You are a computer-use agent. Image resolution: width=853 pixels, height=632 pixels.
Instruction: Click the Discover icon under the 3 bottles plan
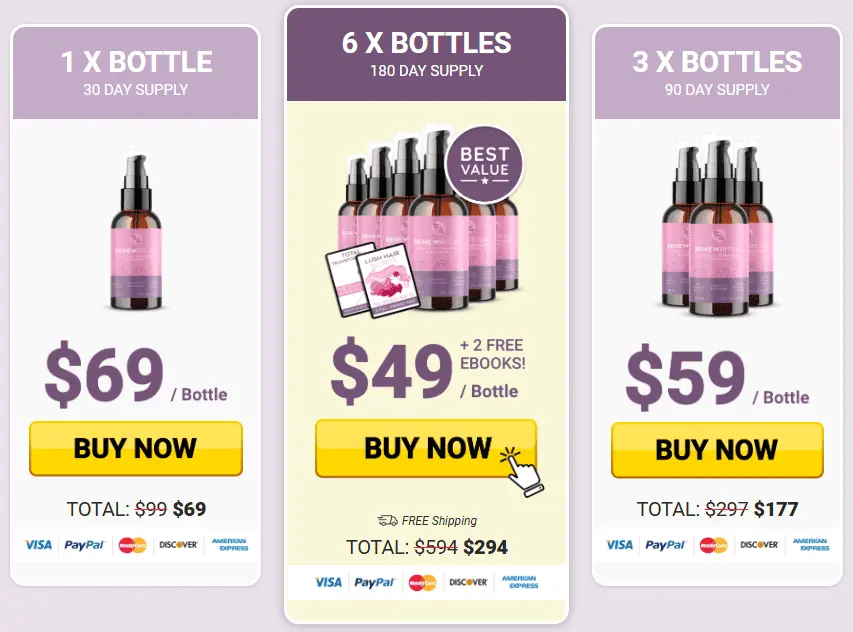[762, 546]
